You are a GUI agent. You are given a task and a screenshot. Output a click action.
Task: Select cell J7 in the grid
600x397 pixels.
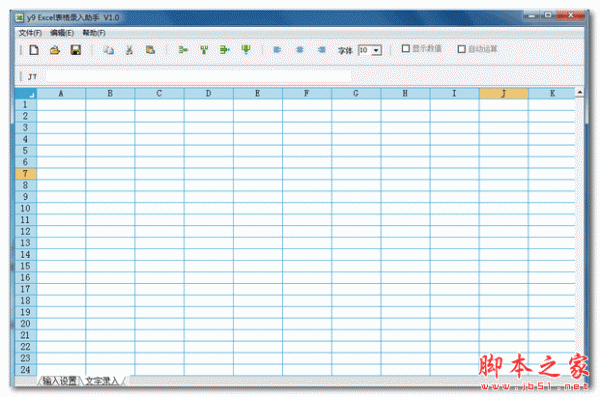[x=504, y=174]
